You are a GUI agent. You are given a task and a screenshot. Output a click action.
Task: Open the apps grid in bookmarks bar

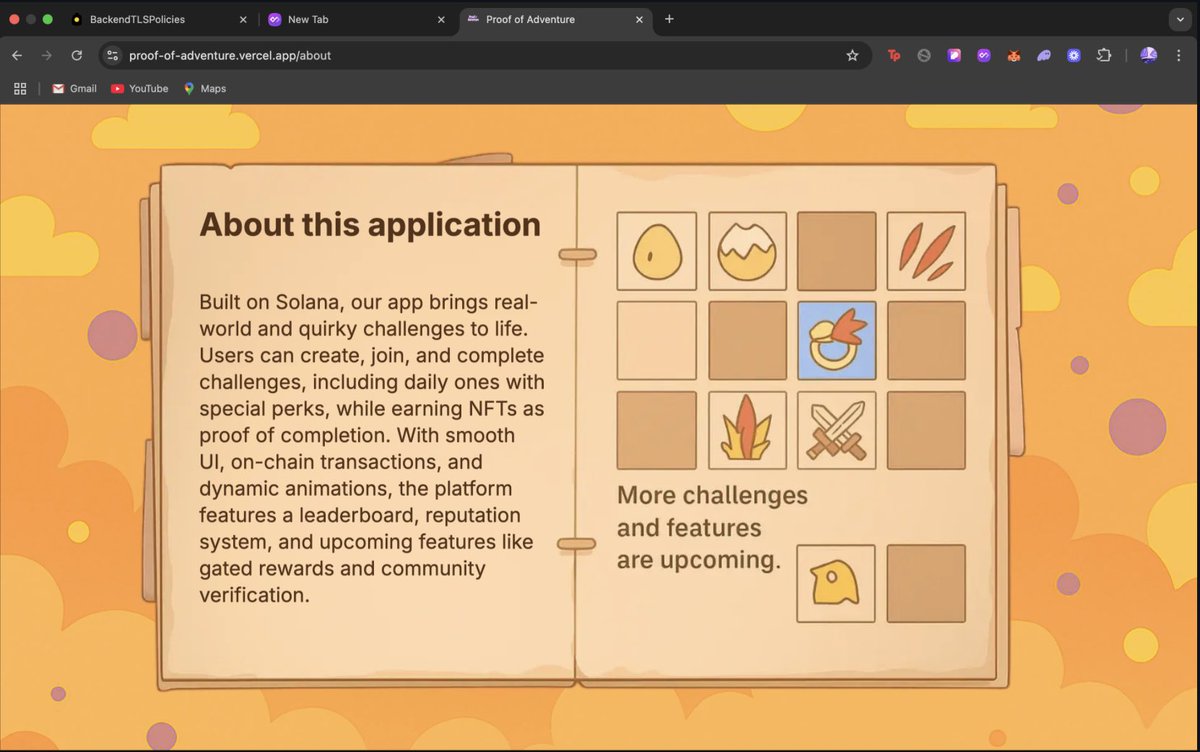click(20, 88)
